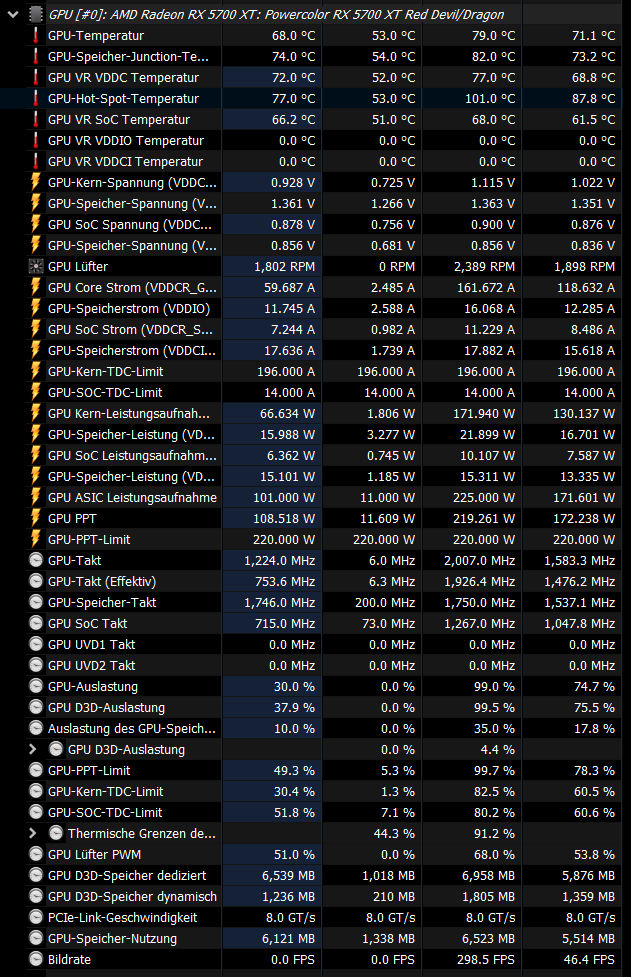
Task: Select the GPU-Temperatur sensor row
Action: [x=324, y=36]
